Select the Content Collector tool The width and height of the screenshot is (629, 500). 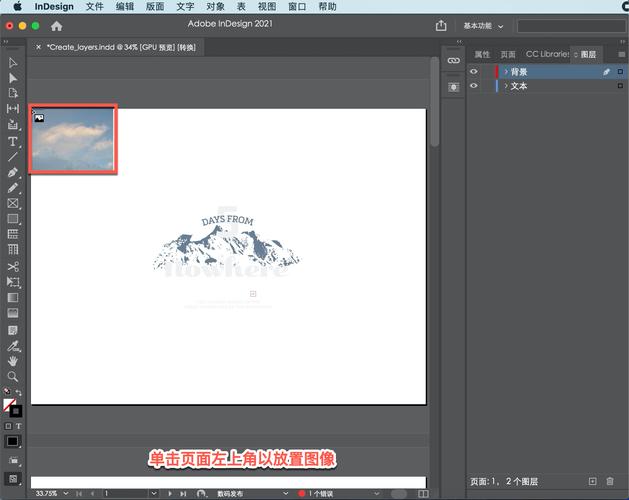coord(13,124)
